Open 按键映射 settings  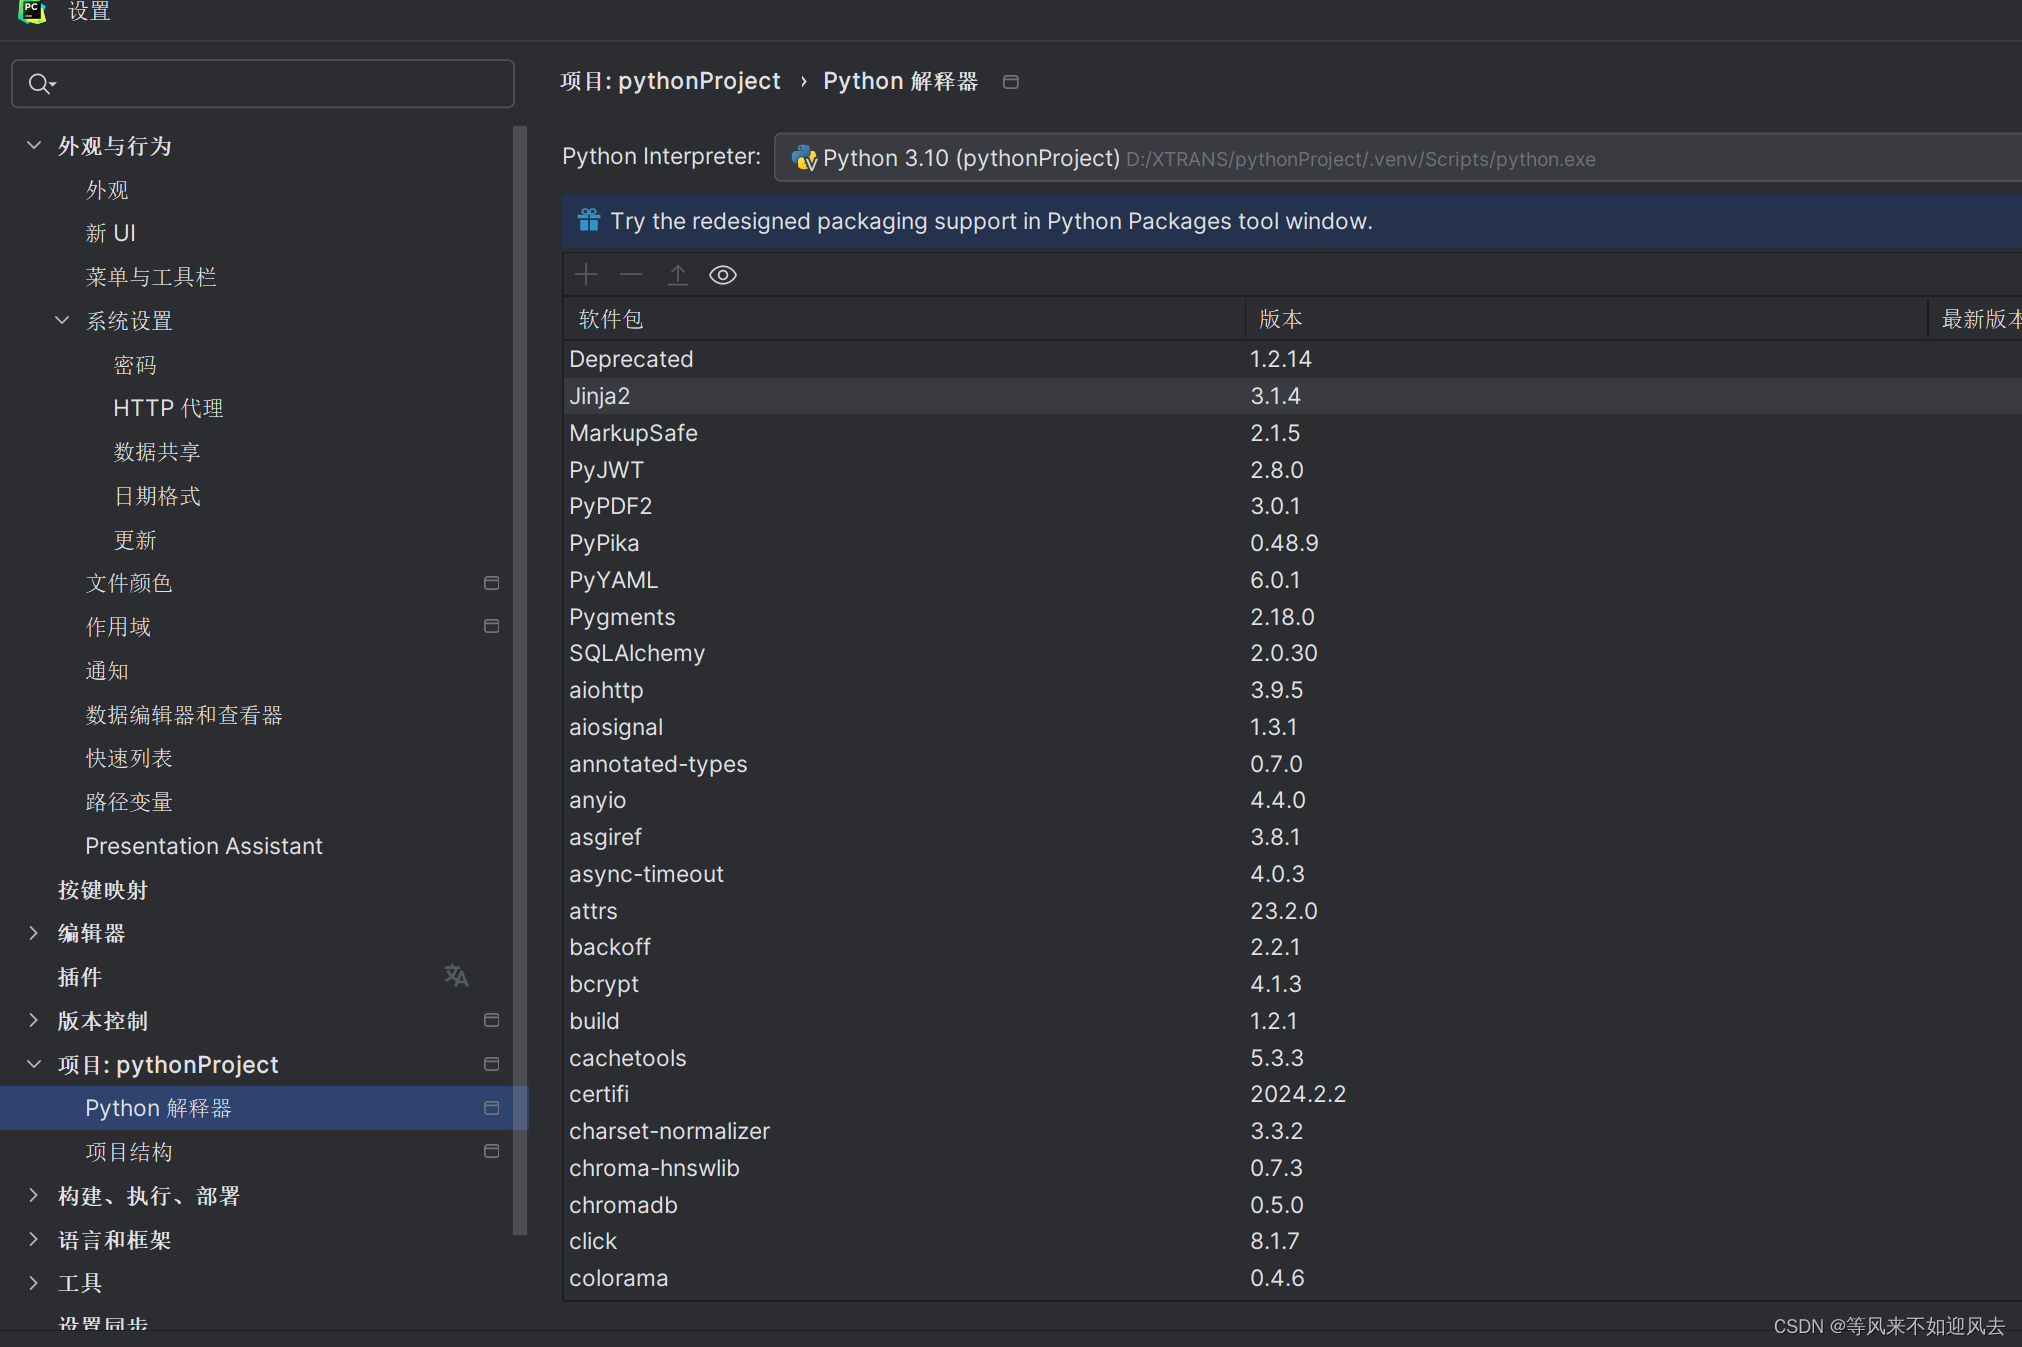coord(103,890)
